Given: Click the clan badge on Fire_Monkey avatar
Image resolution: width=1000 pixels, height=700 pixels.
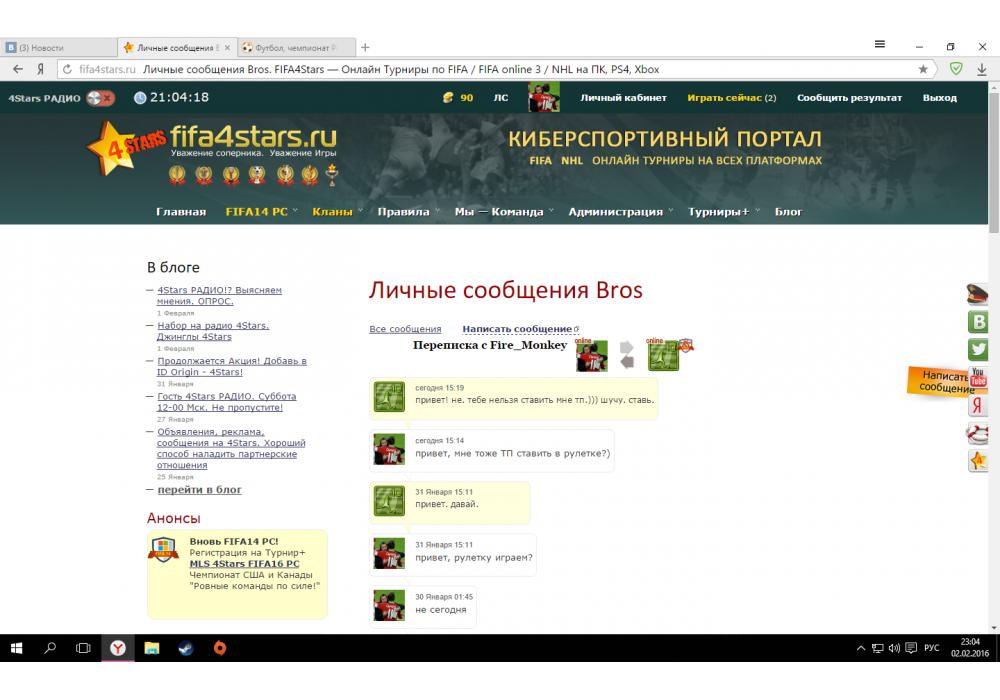Looking at the screenshot, I should point(686,345).
